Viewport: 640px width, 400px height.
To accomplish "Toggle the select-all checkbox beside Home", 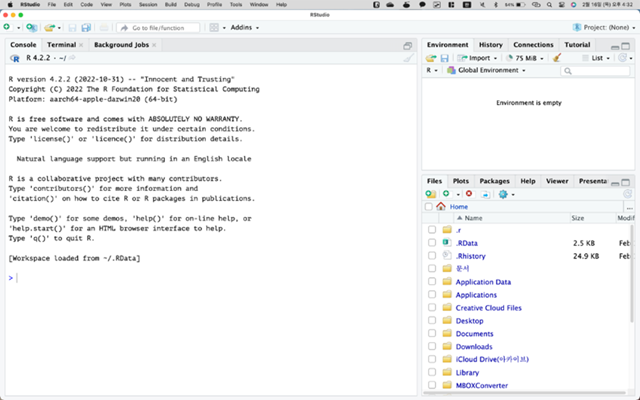I will coord(429,207).
